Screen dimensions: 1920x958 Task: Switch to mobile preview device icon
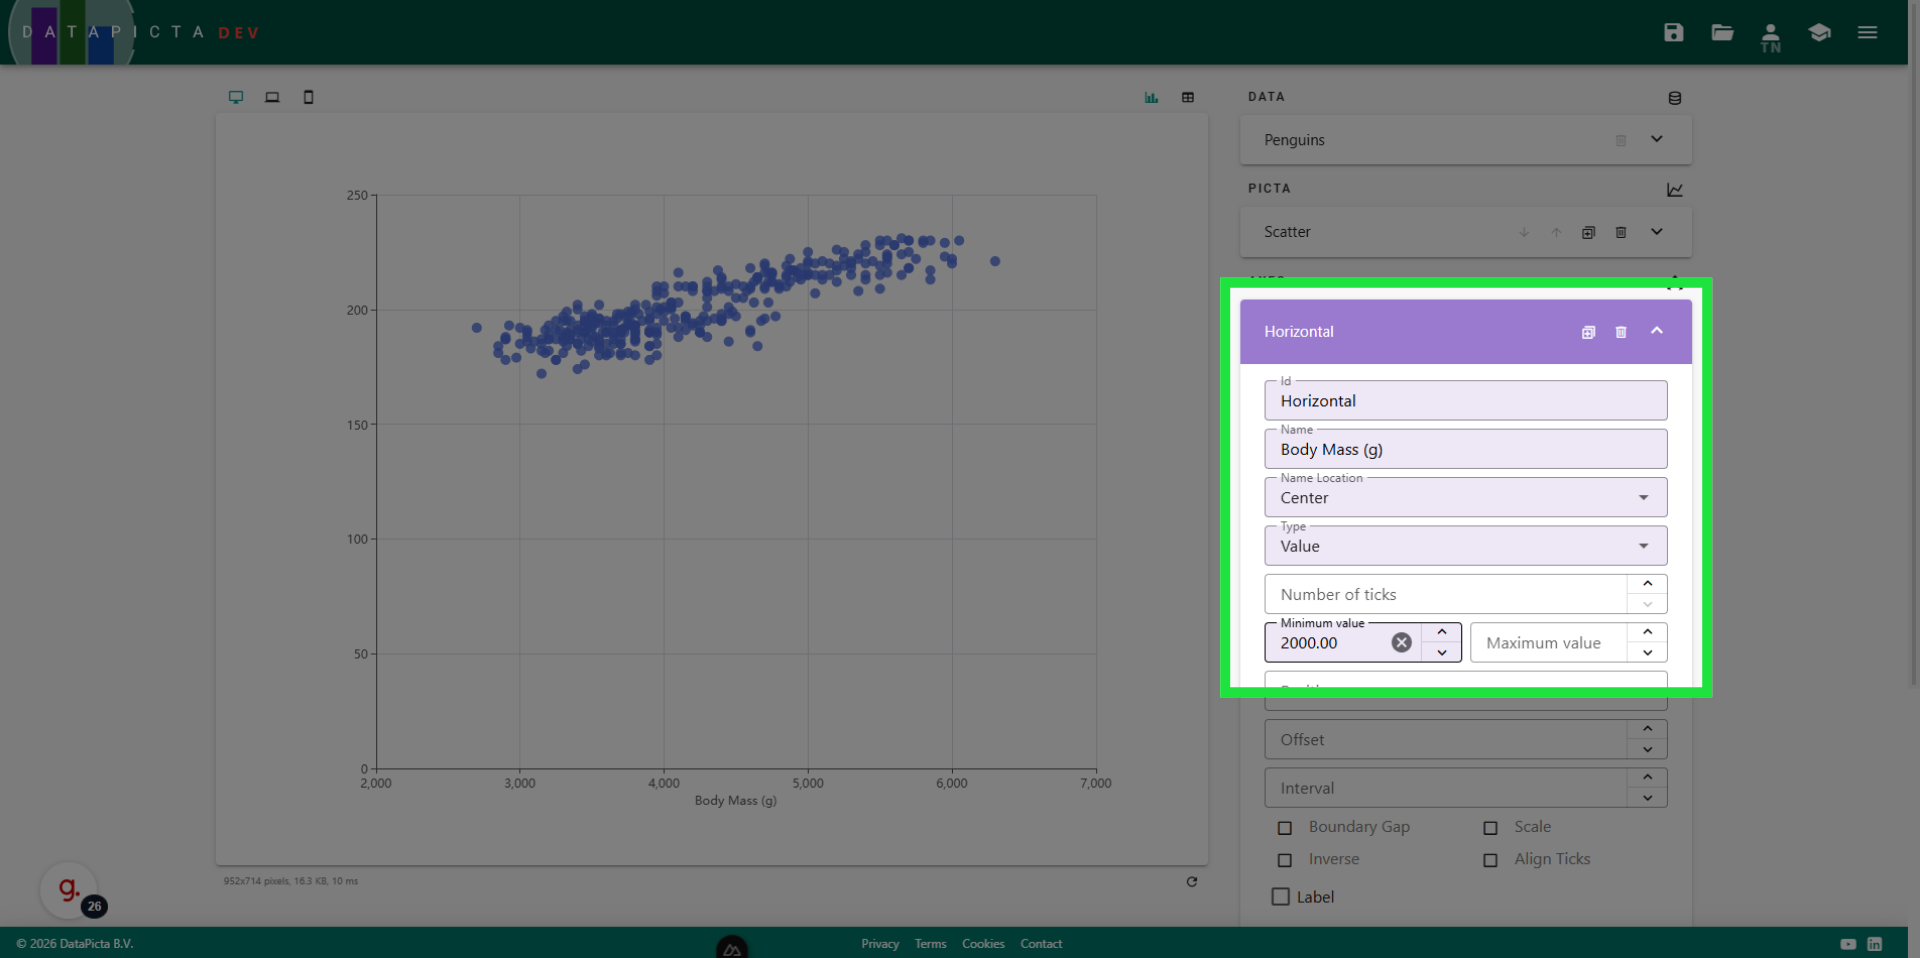(x=308, y=97)
